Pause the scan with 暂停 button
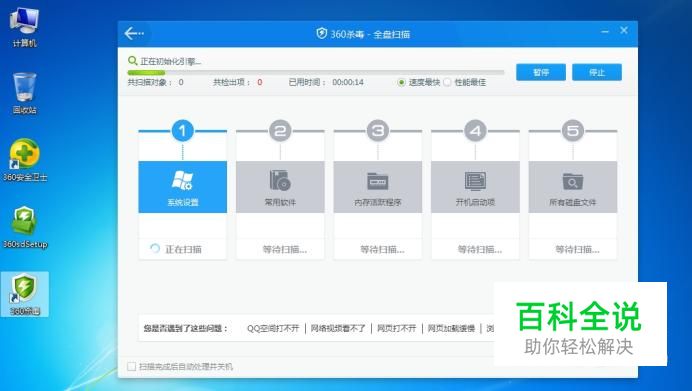This screenshot has height=391, width=692. click(x=541, y=72)
